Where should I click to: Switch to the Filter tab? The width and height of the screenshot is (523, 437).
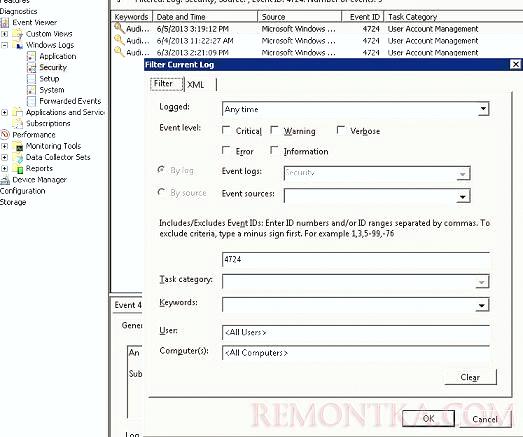(167, 84)
